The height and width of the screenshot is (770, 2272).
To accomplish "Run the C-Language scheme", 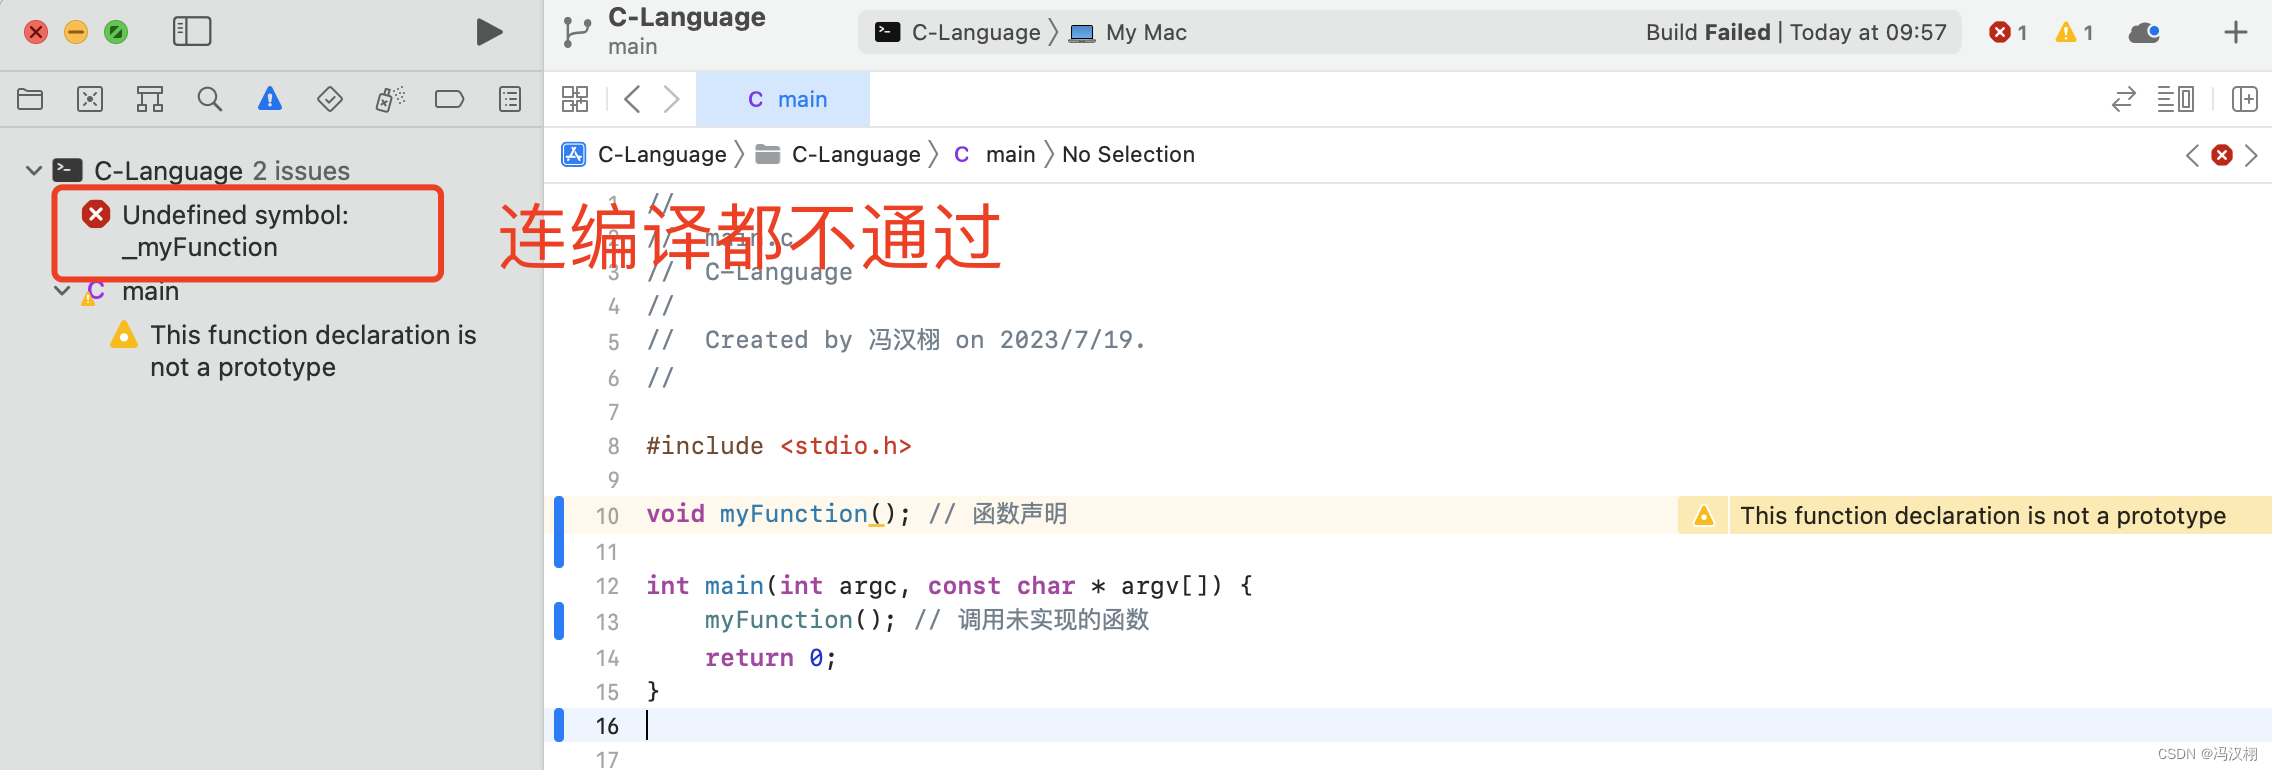I will click(488, 32).
